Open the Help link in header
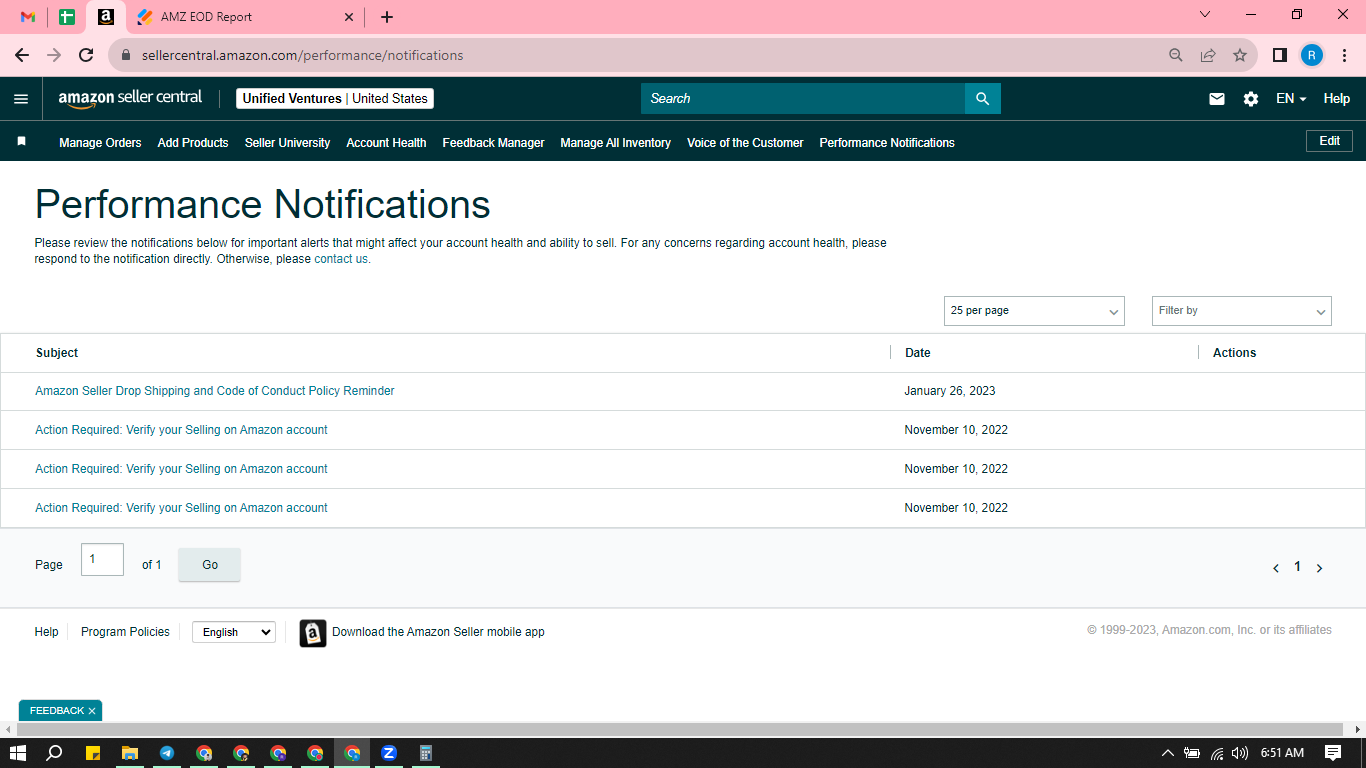This screenshot has height=768, width=1366. pyautogui.click(x=1337, y=98)
